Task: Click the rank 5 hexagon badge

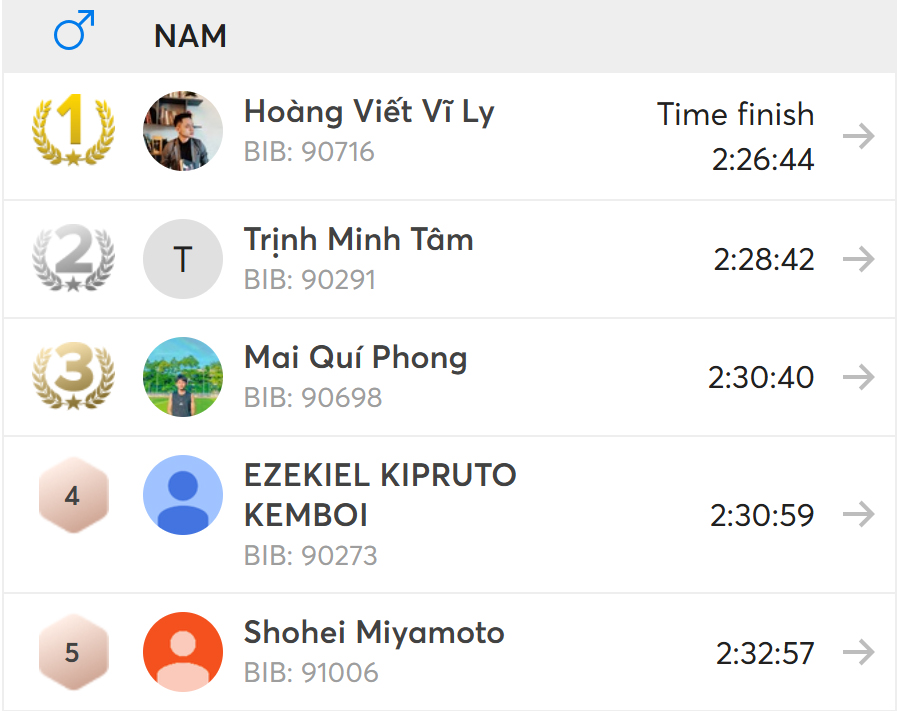Action: point(73,651)
